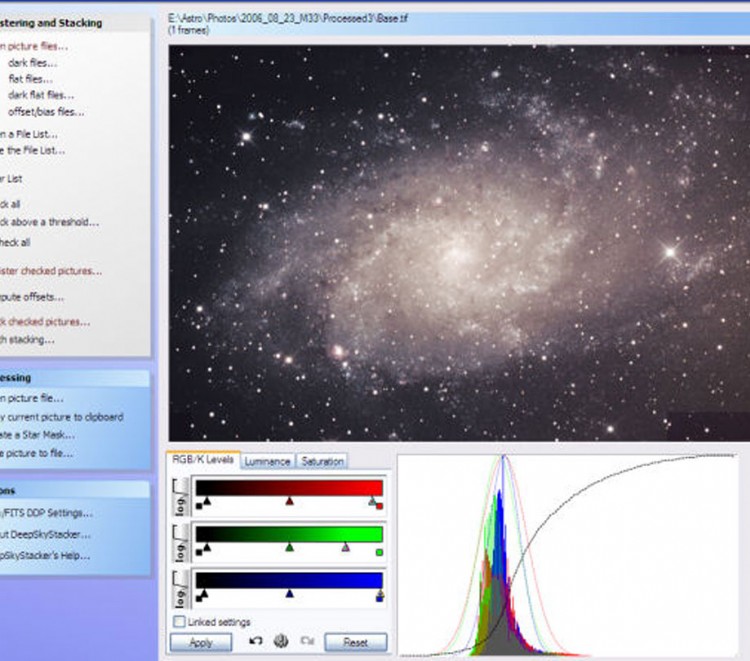Click the Apply button
The height and width of the screenshot is (661, 750).
tap(201, 642)
